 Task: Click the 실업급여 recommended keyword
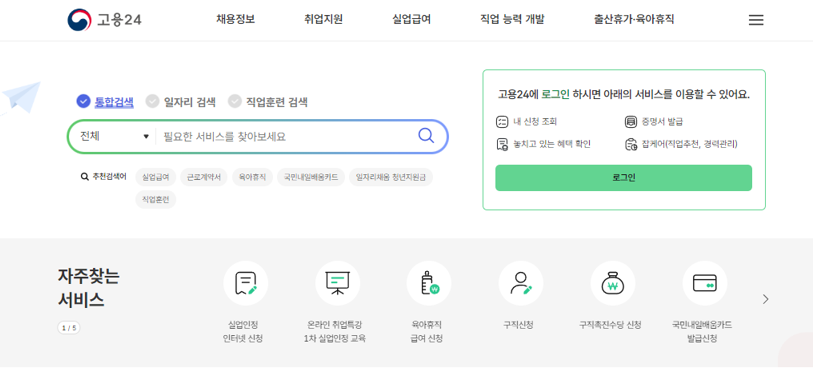pyautogui.click(x=156, y=177)
